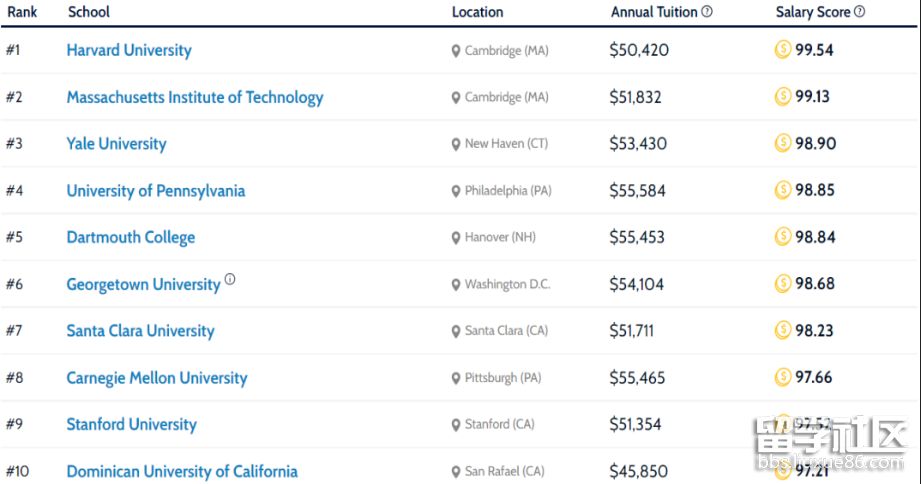Click the location pin for Harvard's Cambridge (MA)
The image size is (921, 484).
click(456, 51)
